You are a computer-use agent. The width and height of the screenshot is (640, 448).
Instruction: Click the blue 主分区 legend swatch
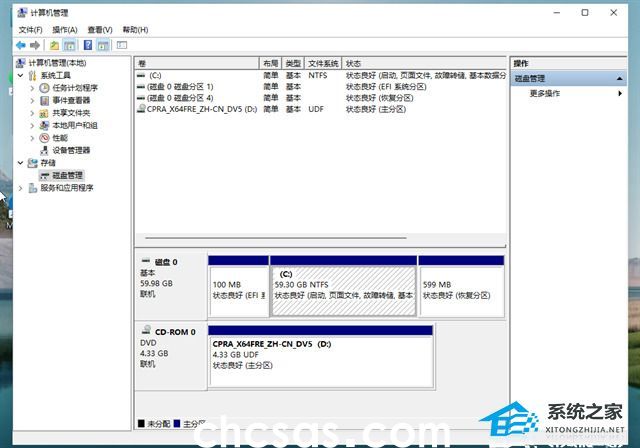click(x=177, y=424)
